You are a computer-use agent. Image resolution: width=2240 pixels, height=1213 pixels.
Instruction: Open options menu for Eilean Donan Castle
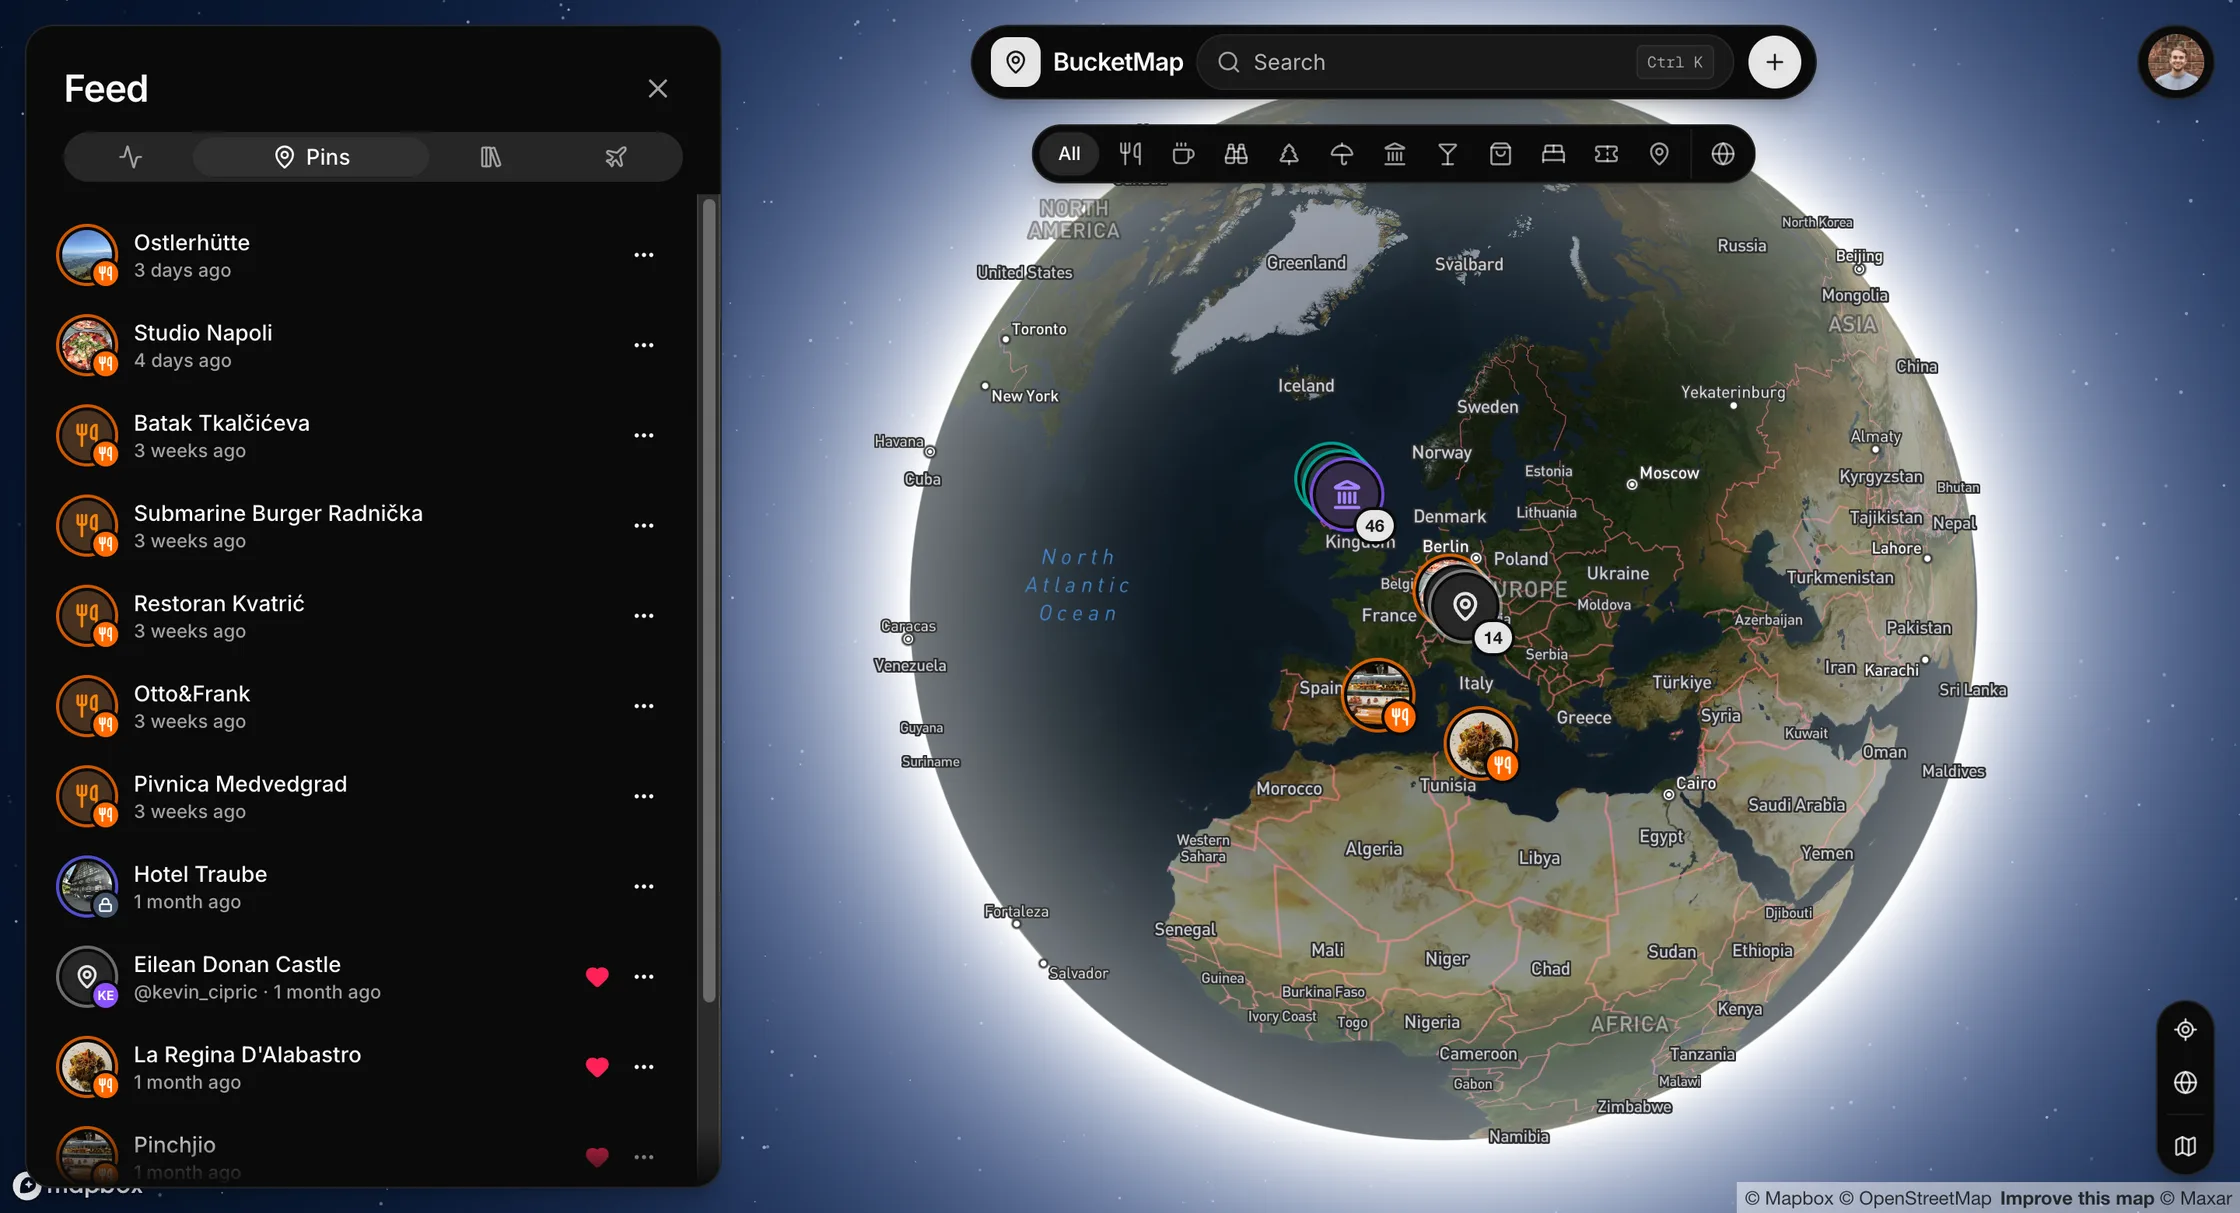point(643,977)
